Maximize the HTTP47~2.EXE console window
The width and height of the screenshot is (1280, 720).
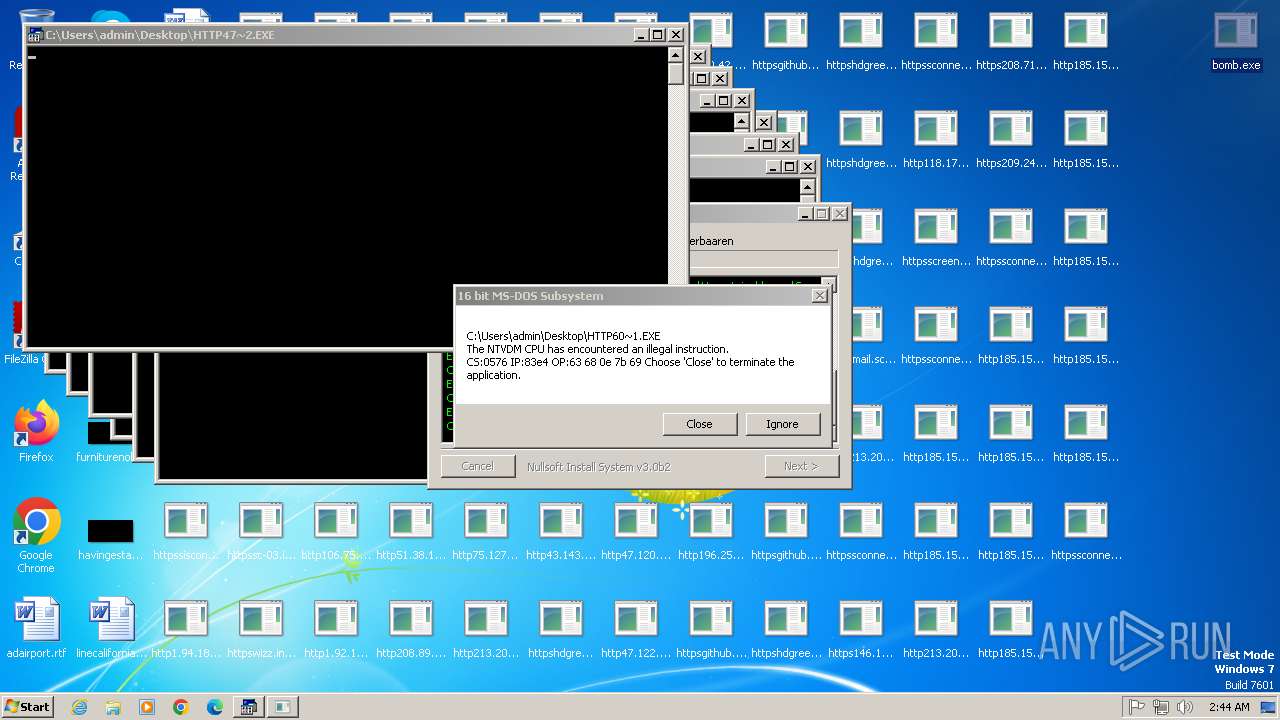657,35
